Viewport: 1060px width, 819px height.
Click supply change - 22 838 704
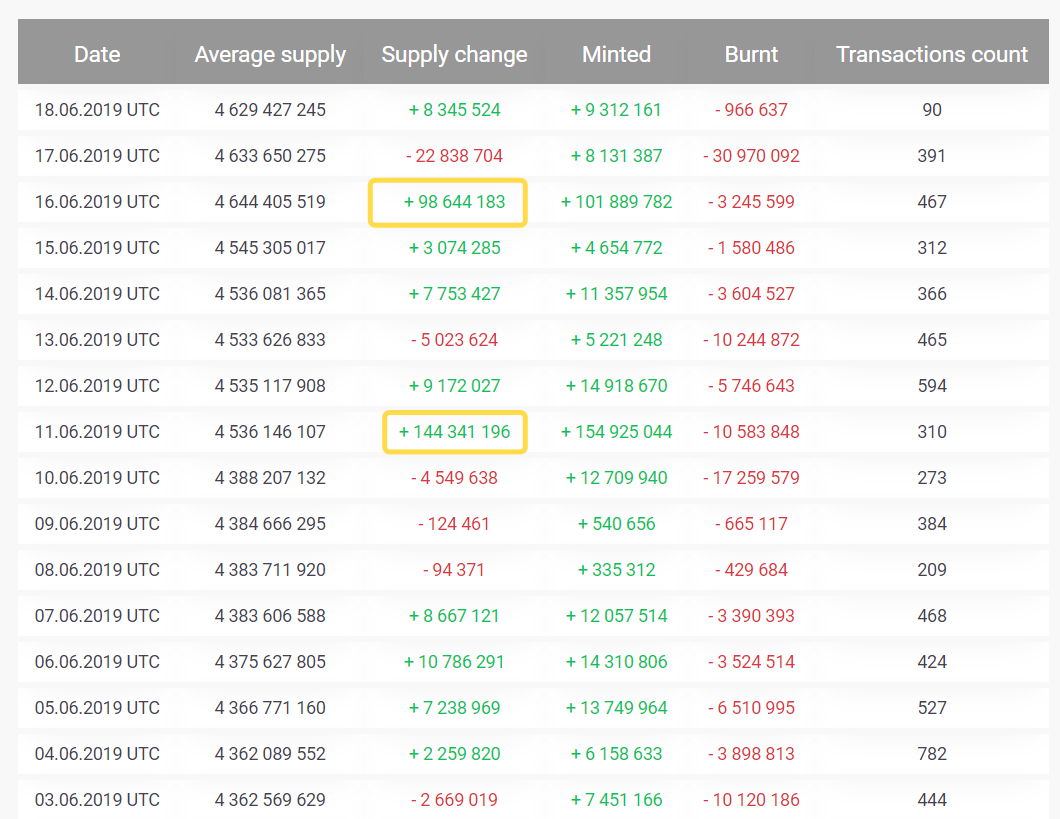click(x=454, y=155)
